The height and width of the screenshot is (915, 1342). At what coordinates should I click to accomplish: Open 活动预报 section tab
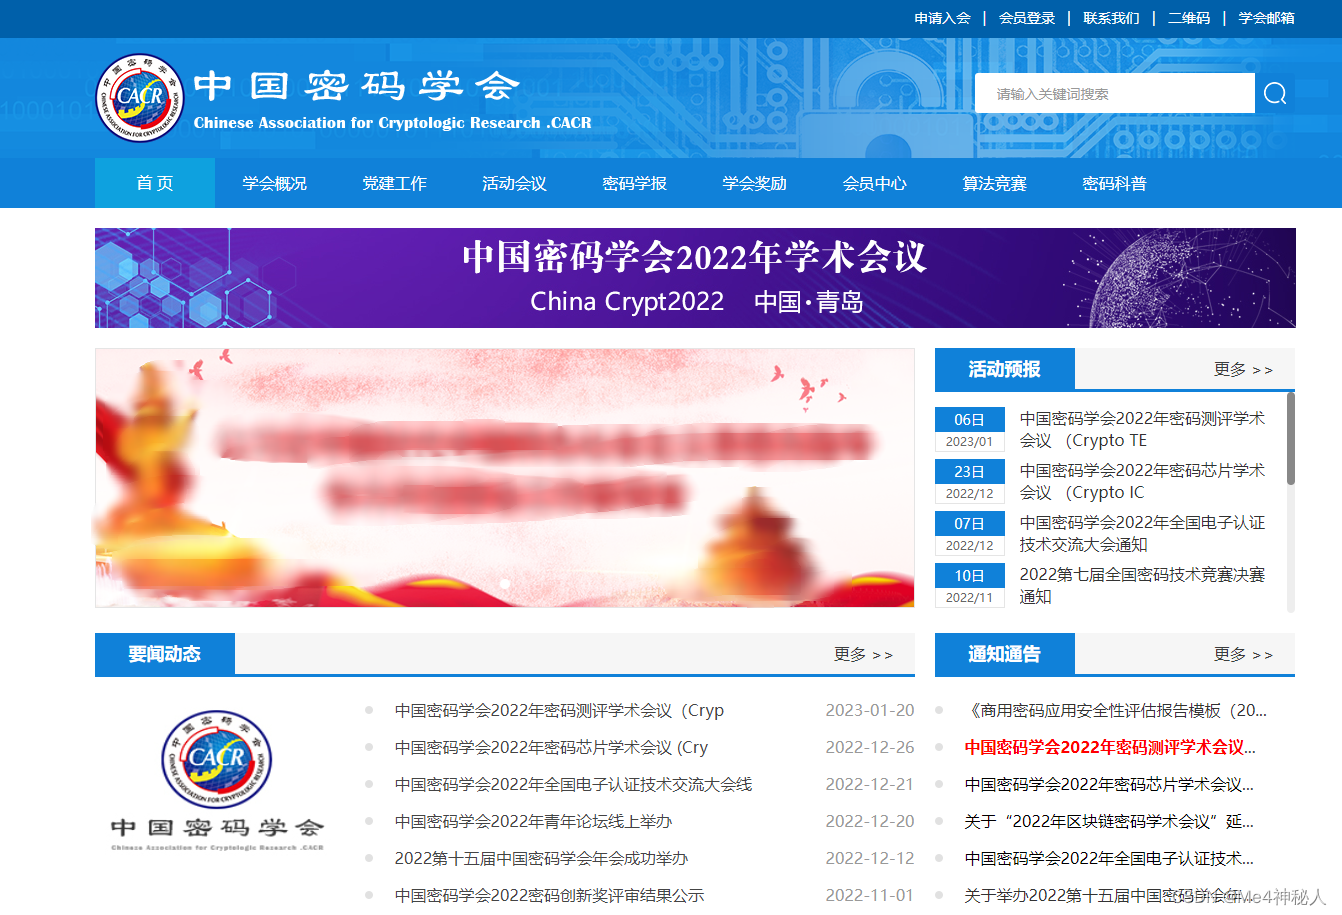pos(1005,369)
